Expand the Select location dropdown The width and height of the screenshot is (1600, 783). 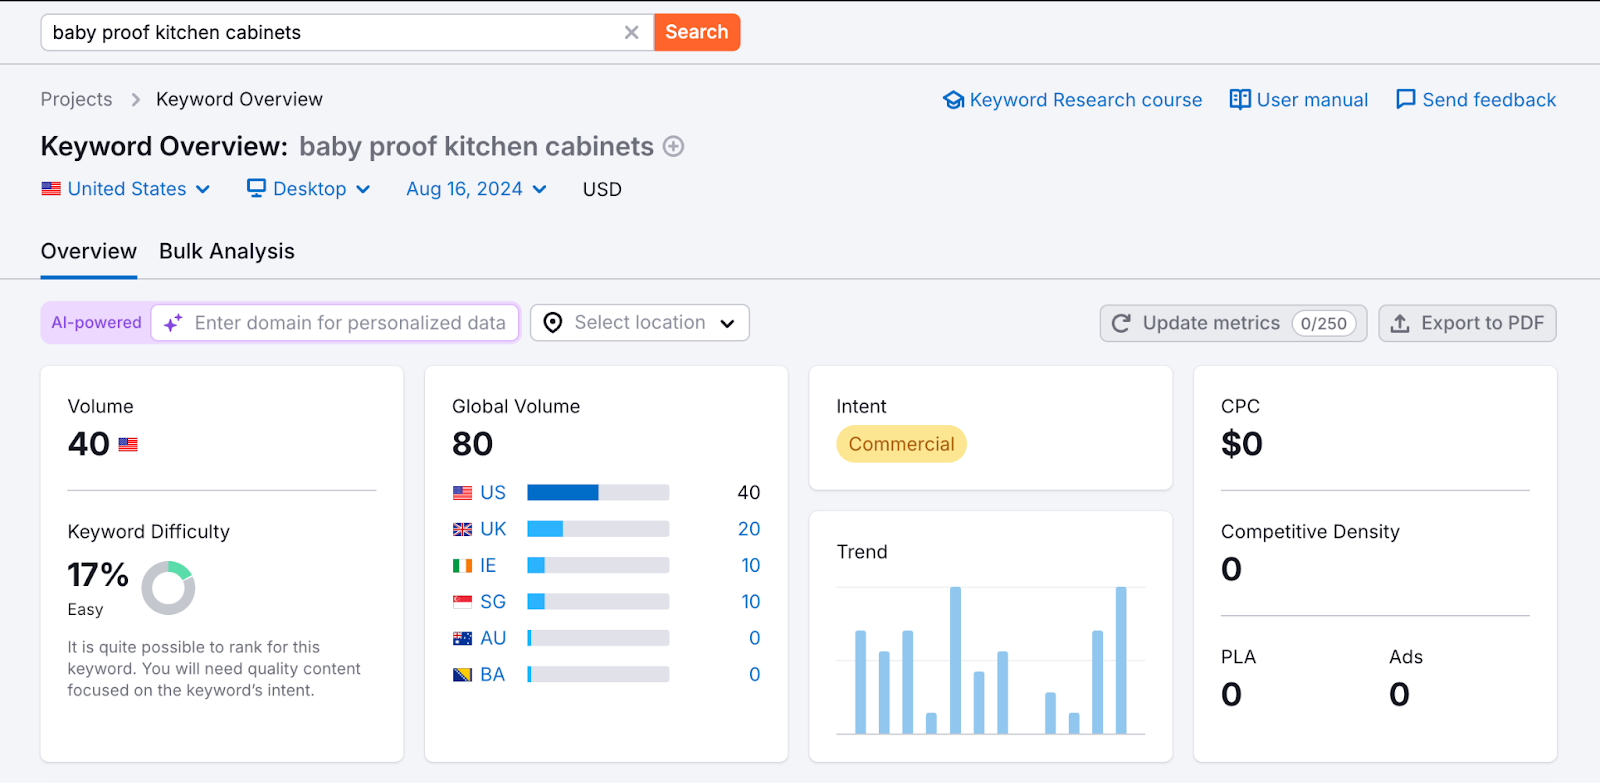click(x=727, y=322)
